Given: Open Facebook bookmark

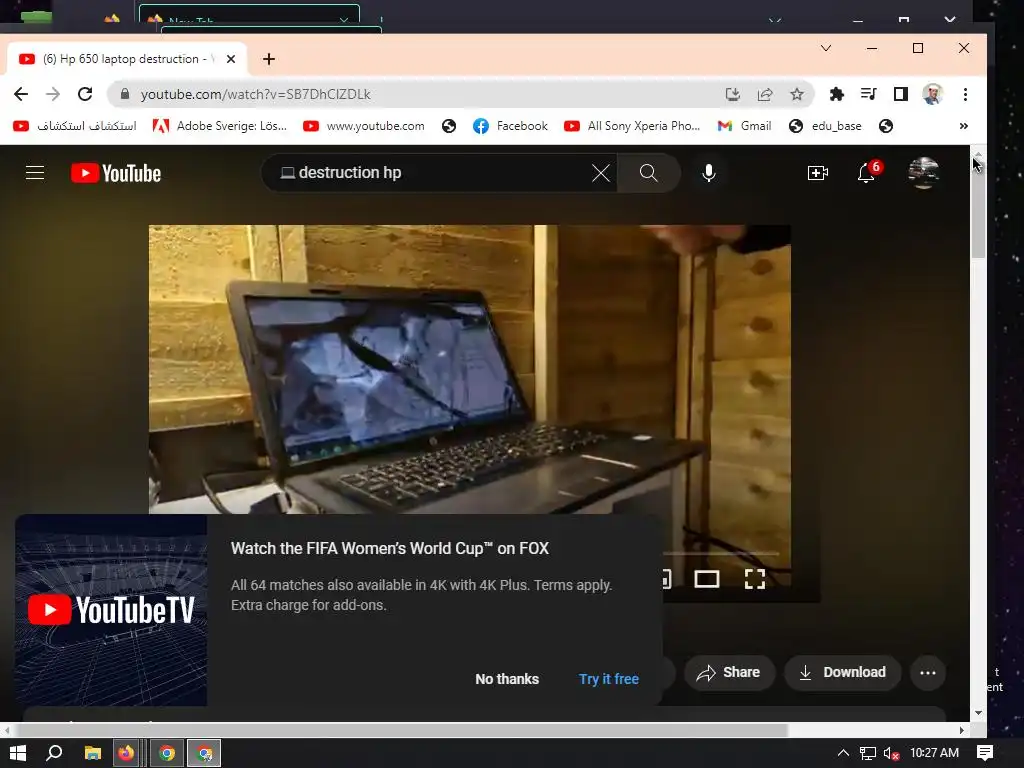Looking at the screenshot, I should pyautogui.click(x=510, y=126).
